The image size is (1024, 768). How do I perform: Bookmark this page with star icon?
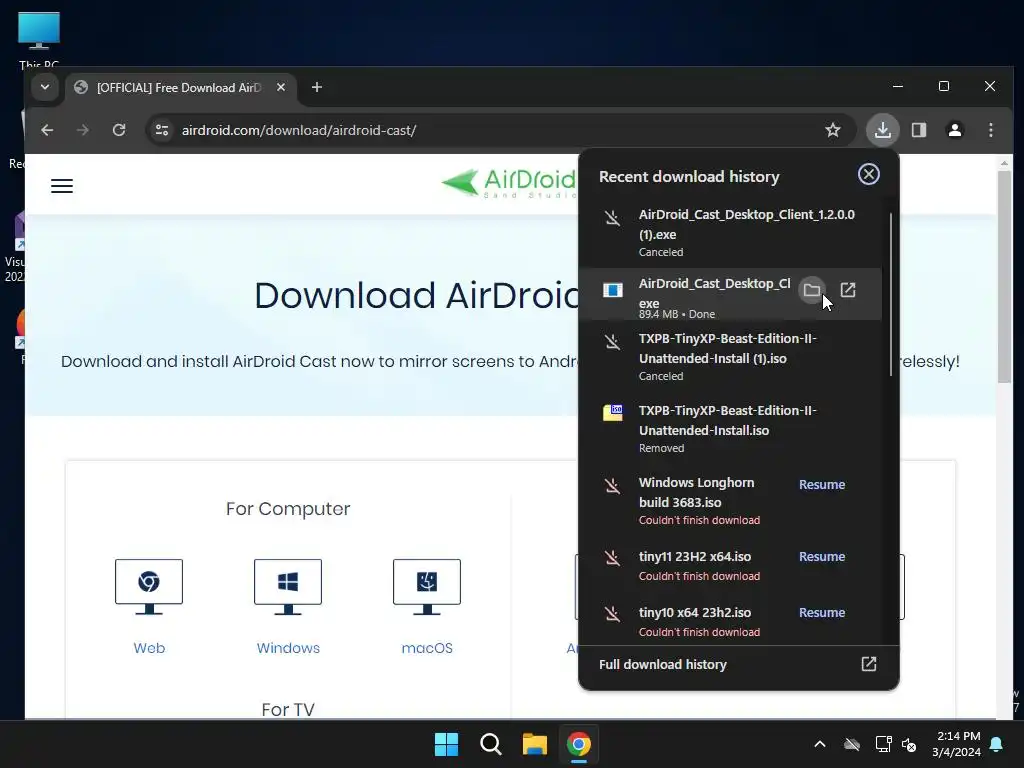[833, 130]
